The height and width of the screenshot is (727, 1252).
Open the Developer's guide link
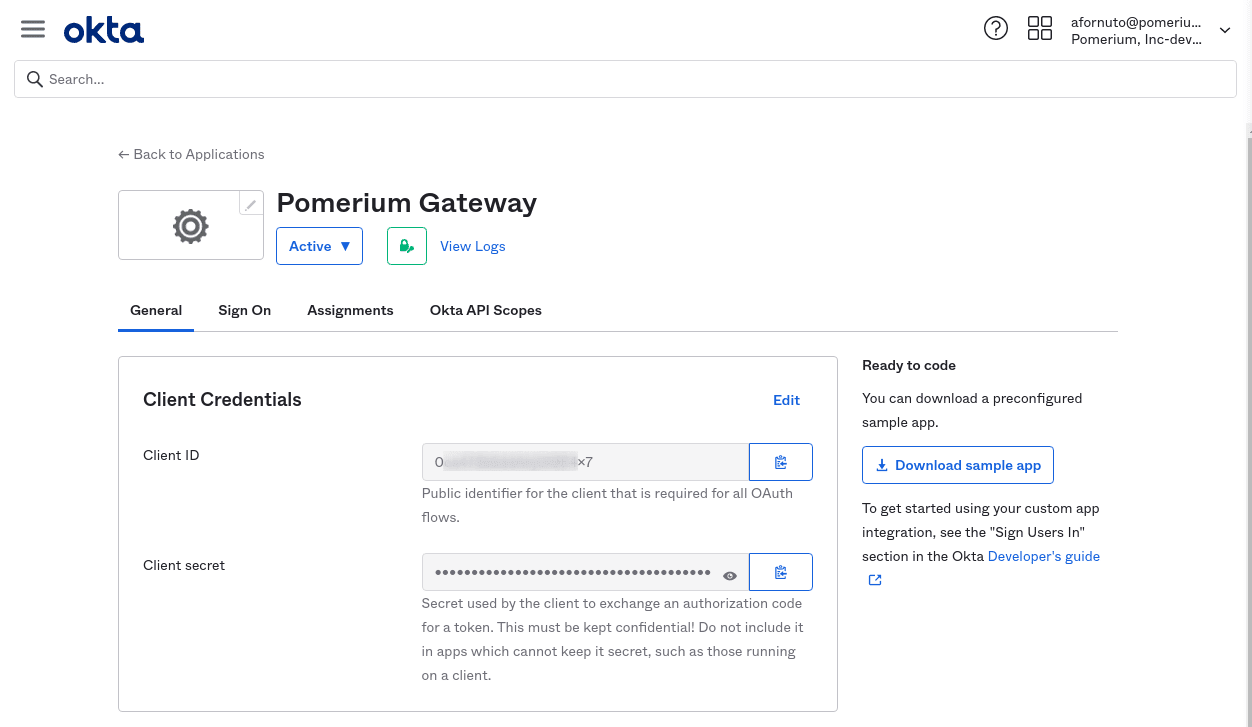(1043, 556)
